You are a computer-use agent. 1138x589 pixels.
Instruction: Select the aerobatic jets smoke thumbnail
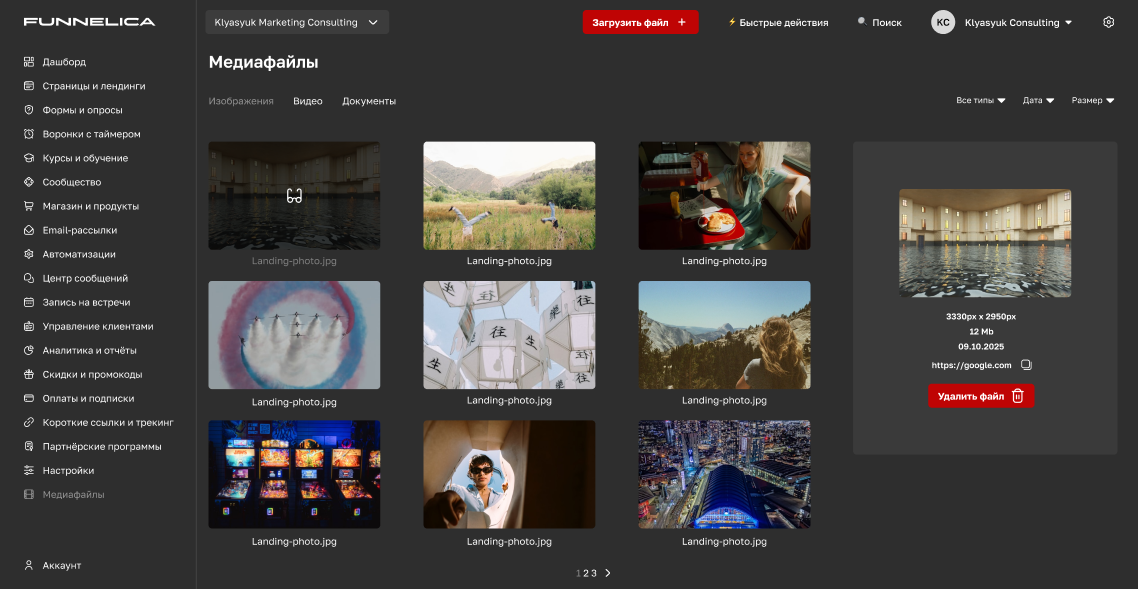tap(294, 335)
